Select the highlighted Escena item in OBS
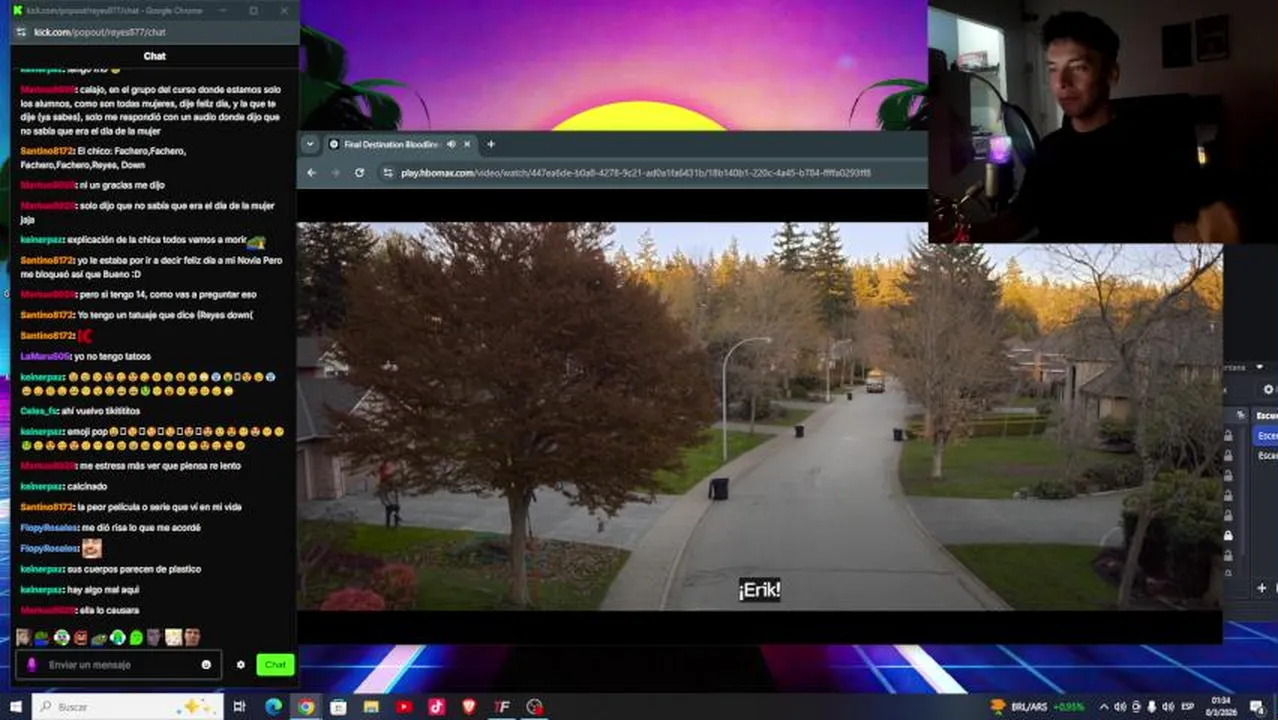 (1265, 436)
